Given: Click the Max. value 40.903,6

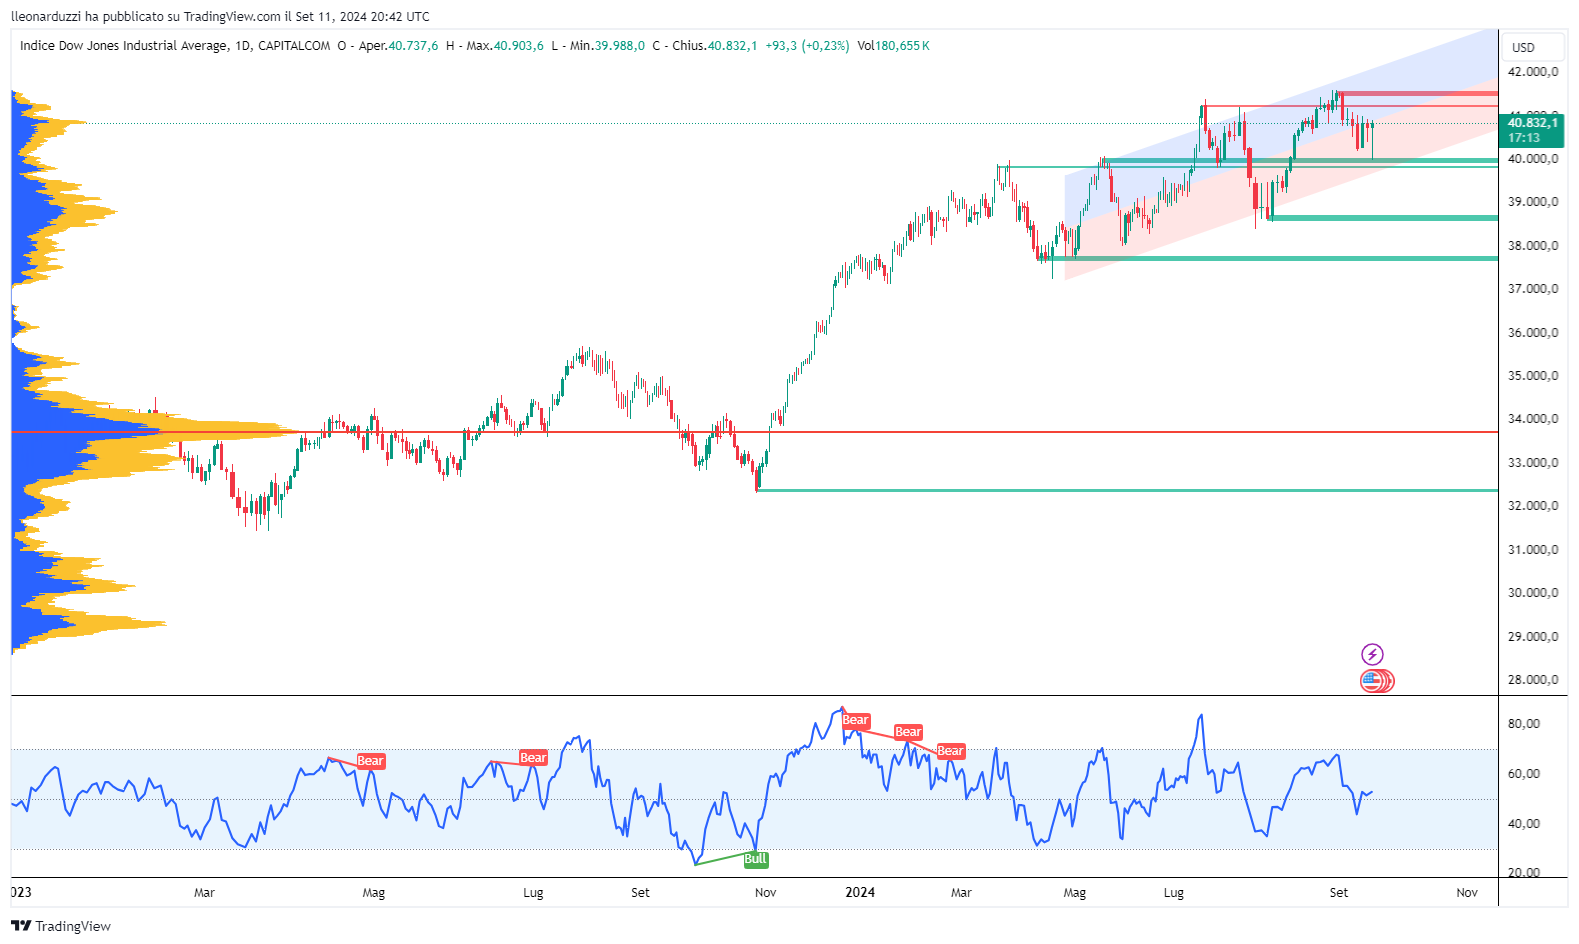Looking at the screenshot, I should [x=519, y=46].
